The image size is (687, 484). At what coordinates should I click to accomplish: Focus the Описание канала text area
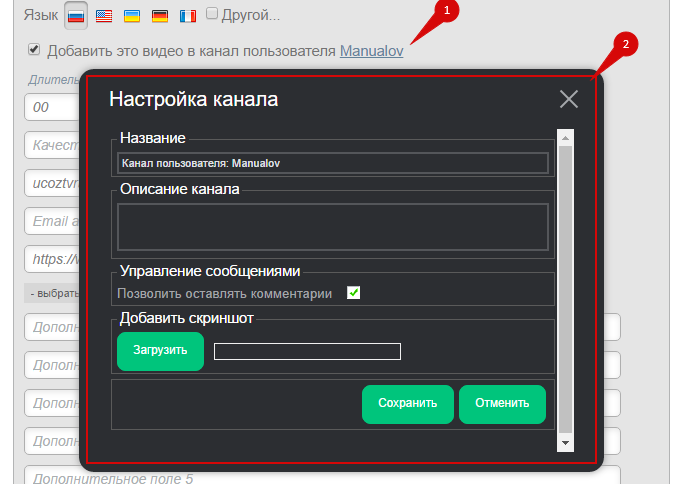332,226
